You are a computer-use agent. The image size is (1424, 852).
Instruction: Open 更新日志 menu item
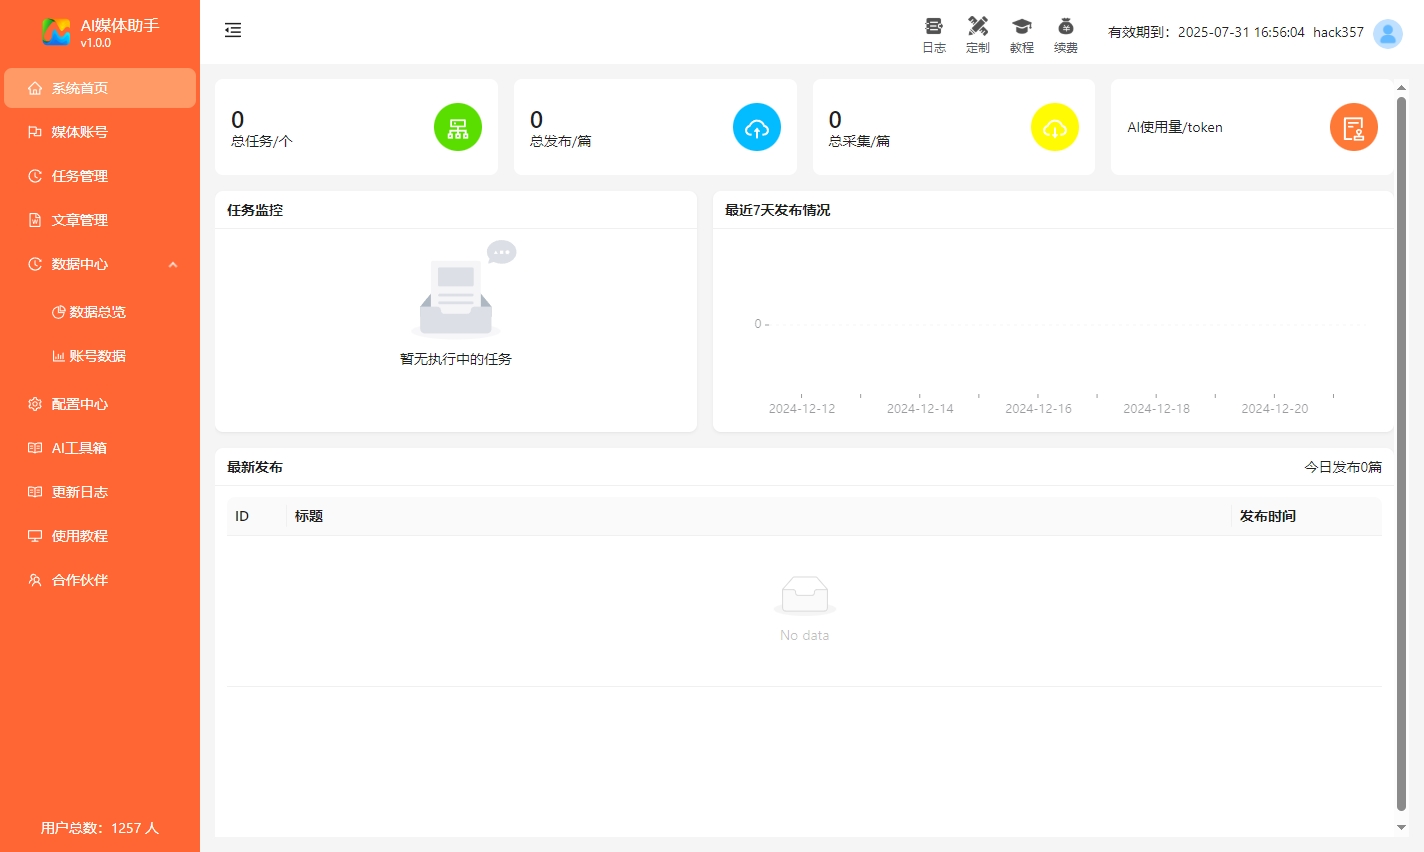click(x=100, y=492)
